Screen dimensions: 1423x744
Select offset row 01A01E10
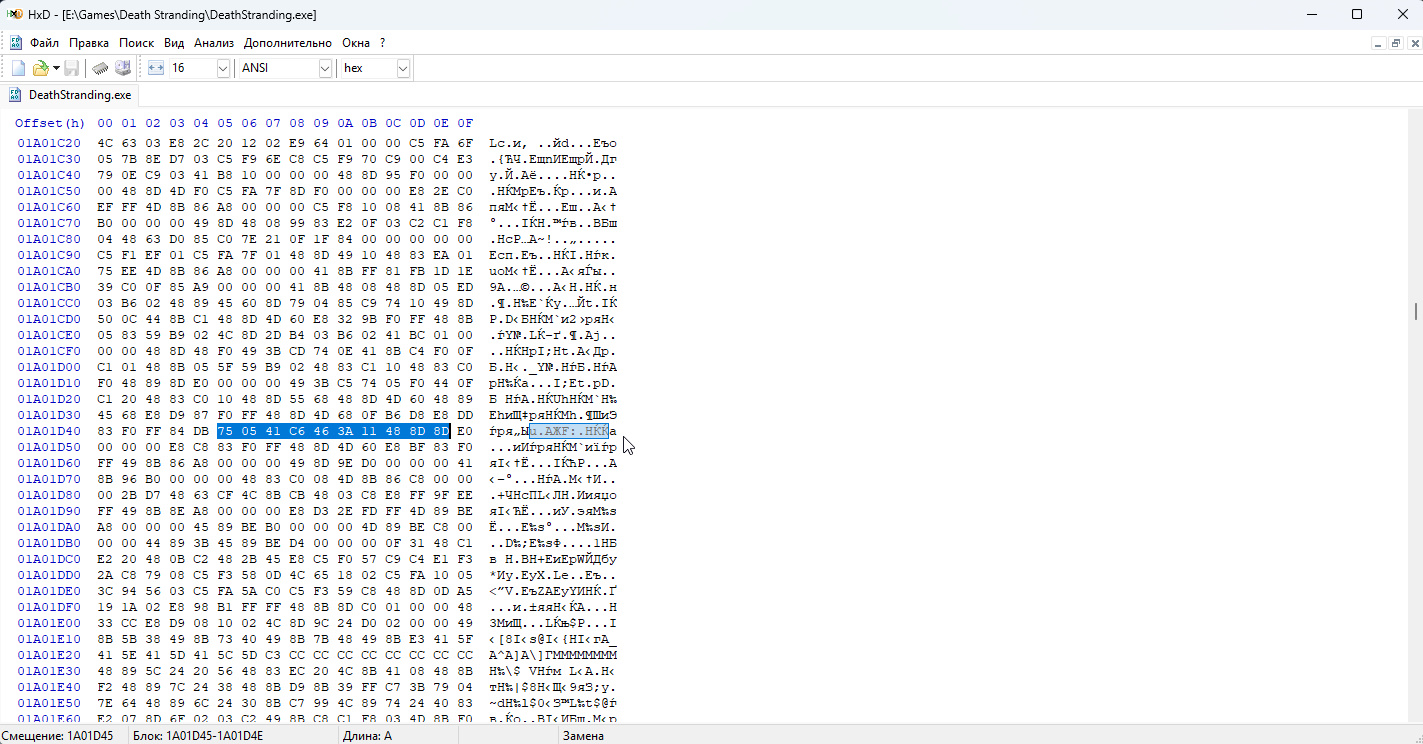[x=49, y=639]
